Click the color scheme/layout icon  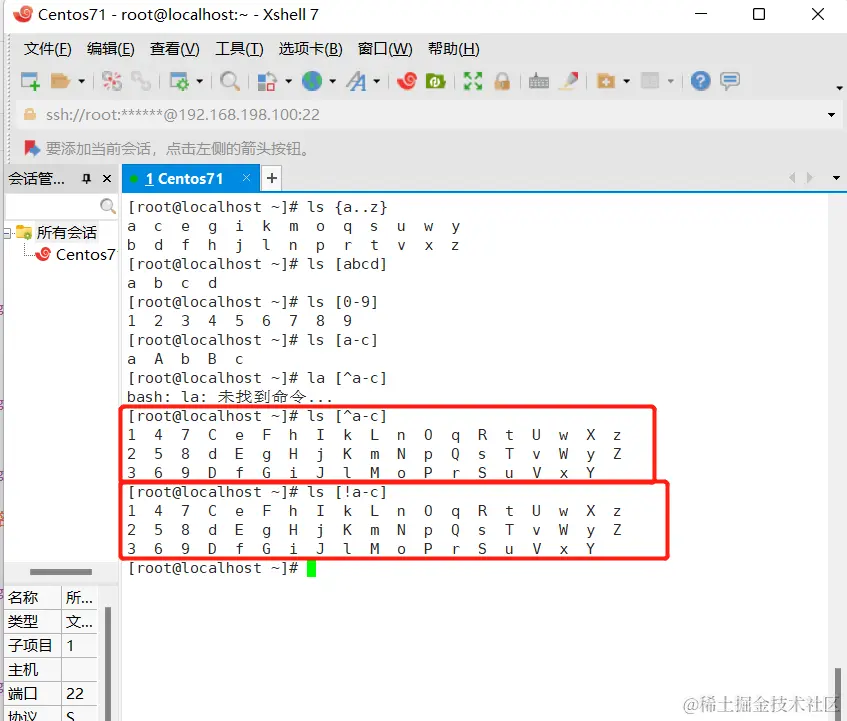(267, 82)
